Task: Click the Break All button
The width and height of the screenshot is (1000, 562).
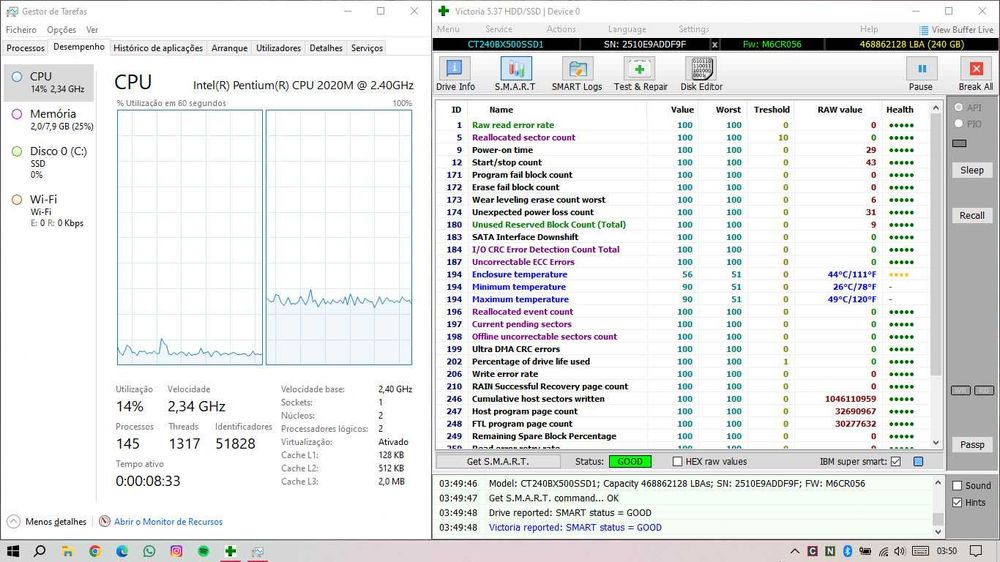Action: [975, 74]
